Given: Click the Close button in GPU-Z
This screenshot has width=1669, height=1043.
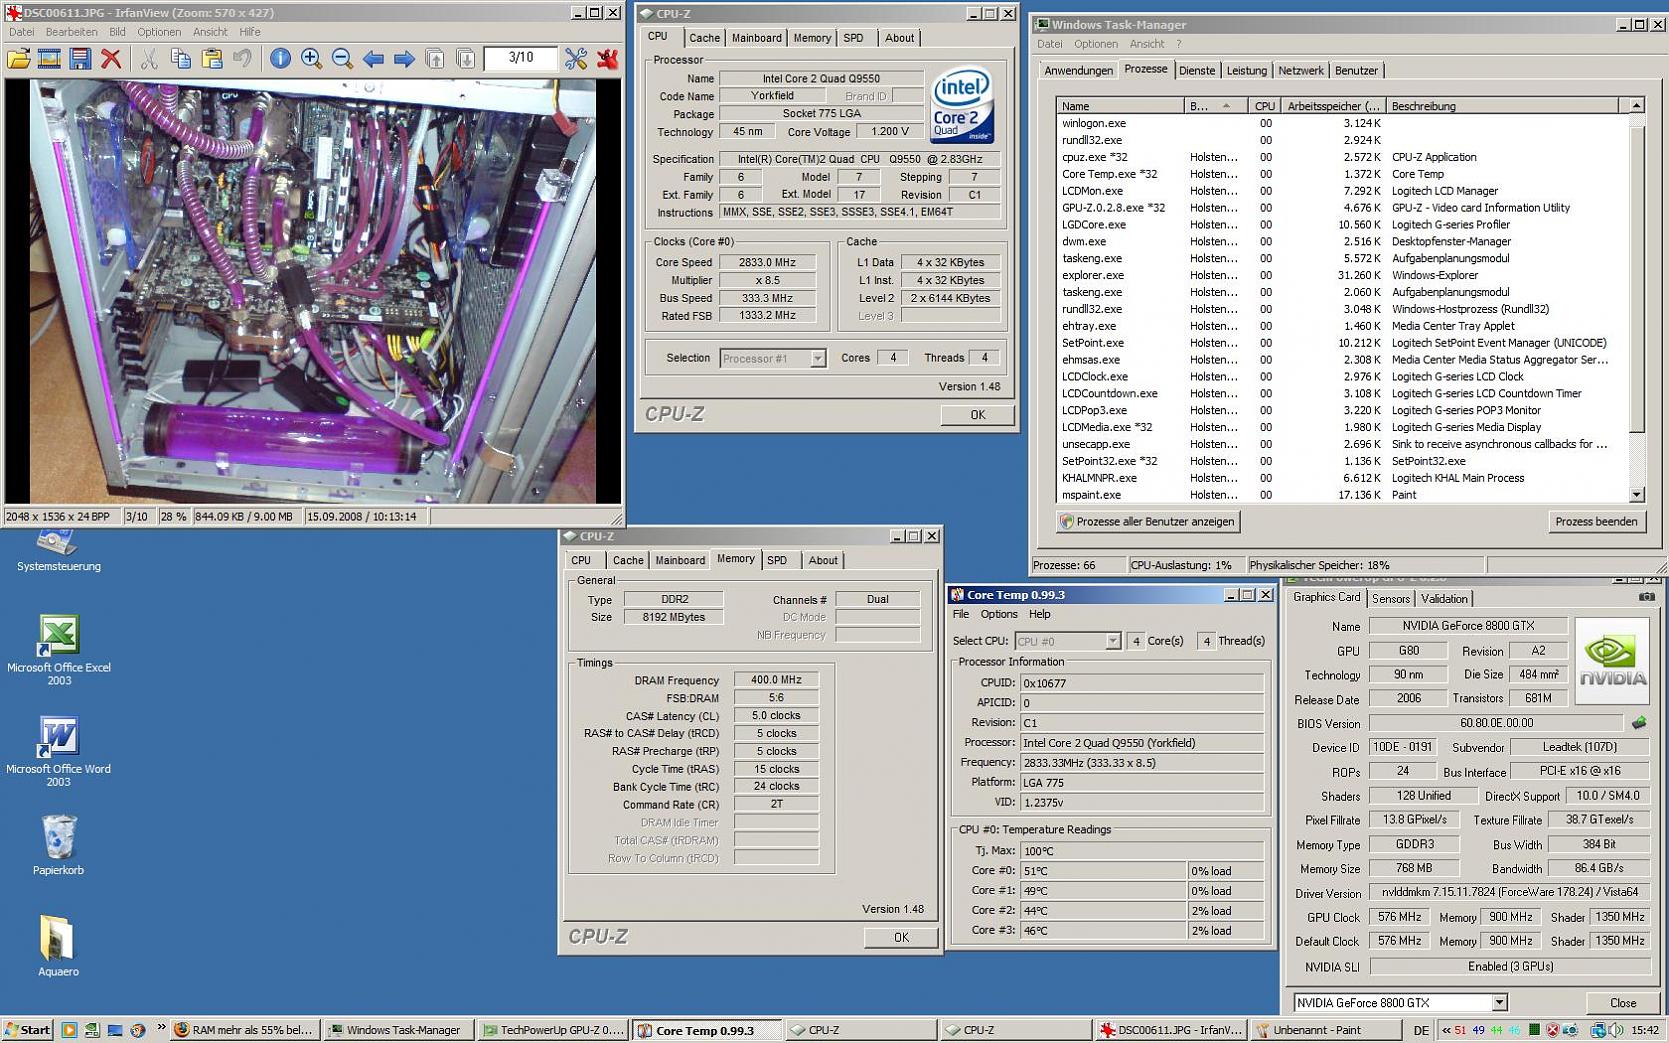Looking at the screenshot, I should click(1623, 1002).
